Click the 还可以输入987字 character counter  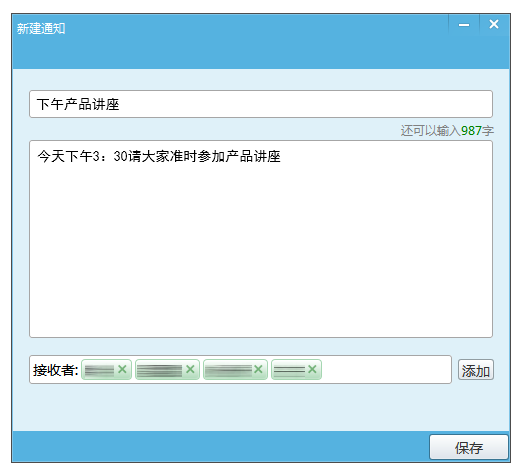click(x=447, y=130)
